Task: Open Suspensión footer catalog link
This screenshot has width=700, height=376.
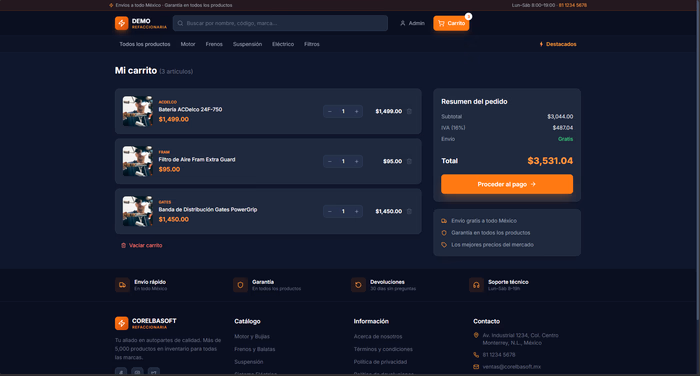Action: 249,362
